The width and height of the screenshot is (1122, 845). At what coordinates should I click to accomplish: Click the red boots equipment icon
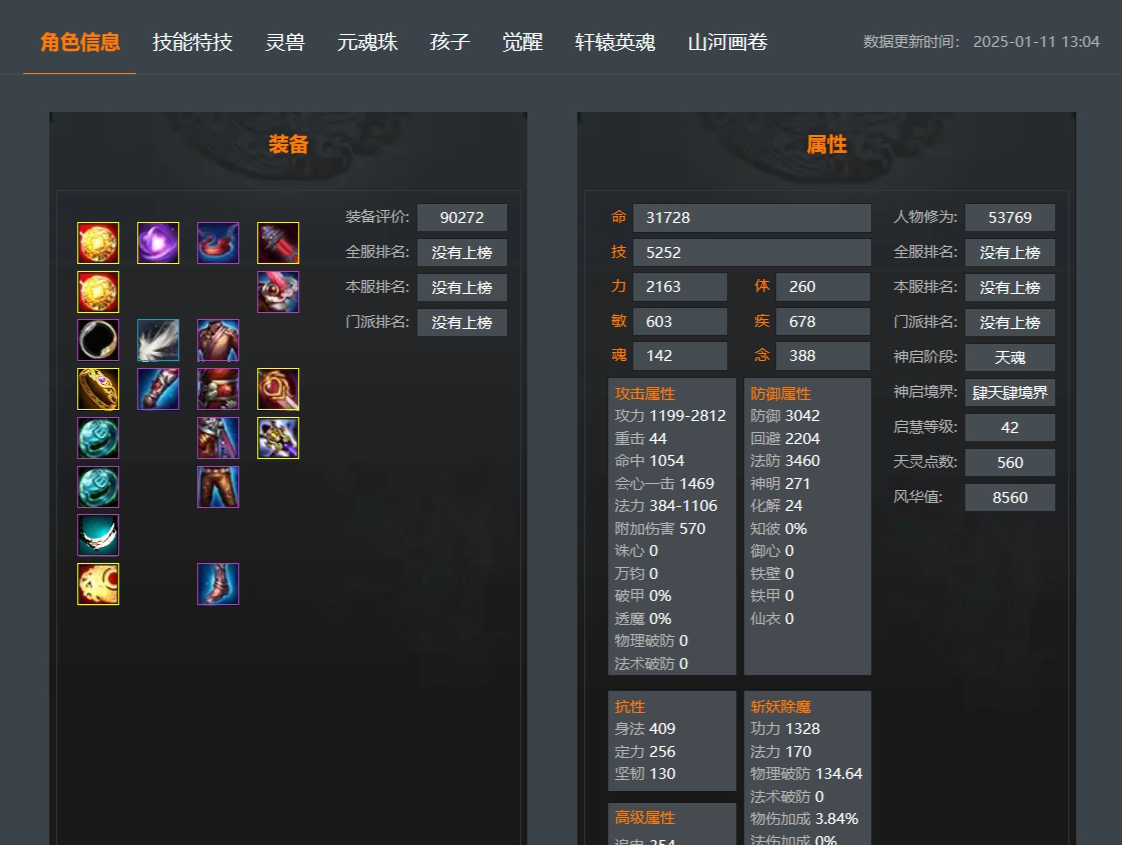[218, 584]
